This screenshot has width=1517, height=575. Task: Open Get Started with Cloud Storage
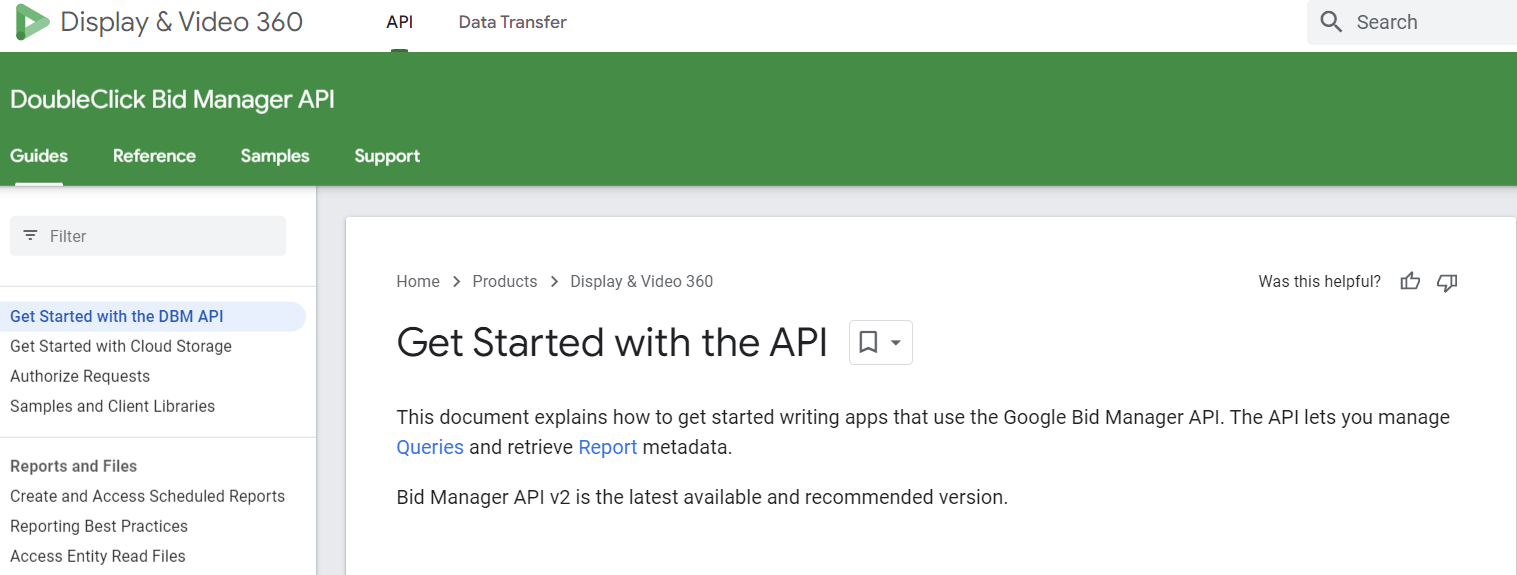(121, 346)
